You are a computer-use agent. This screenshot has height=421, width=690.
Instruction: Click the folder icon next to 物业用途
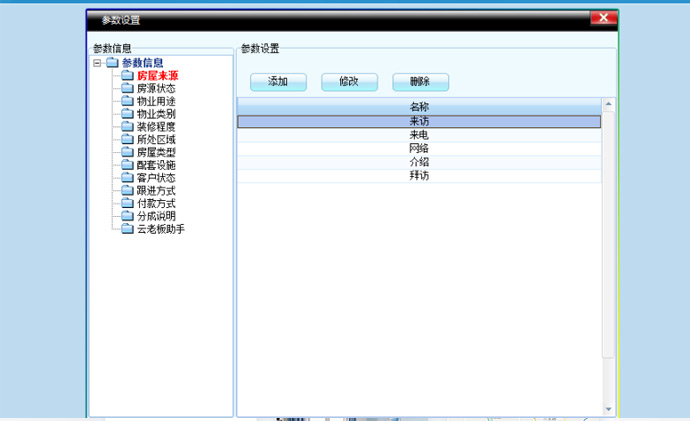127,101
